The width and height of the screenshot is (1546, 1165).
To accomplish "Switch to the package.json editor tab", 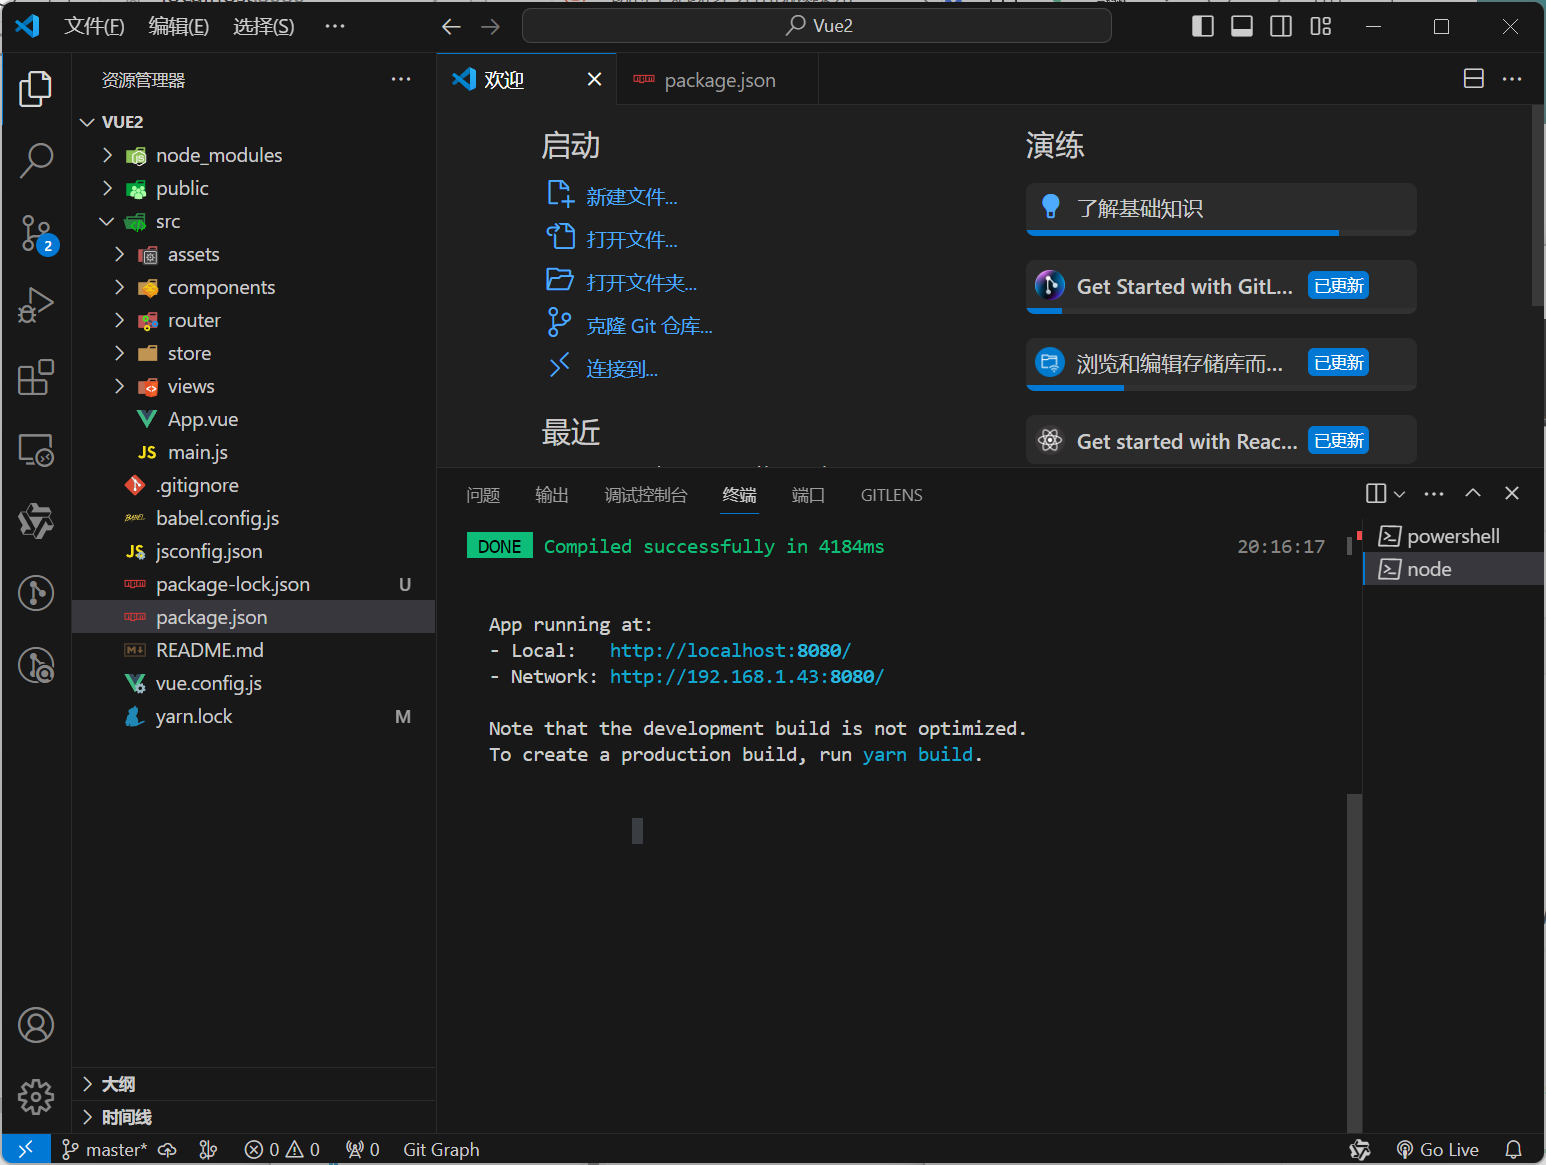I will 718,80.
